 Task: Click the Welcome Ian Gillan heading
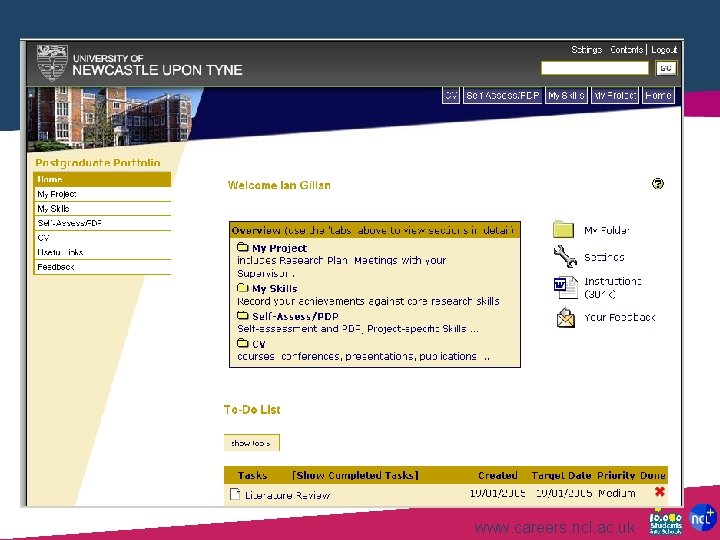279,185
